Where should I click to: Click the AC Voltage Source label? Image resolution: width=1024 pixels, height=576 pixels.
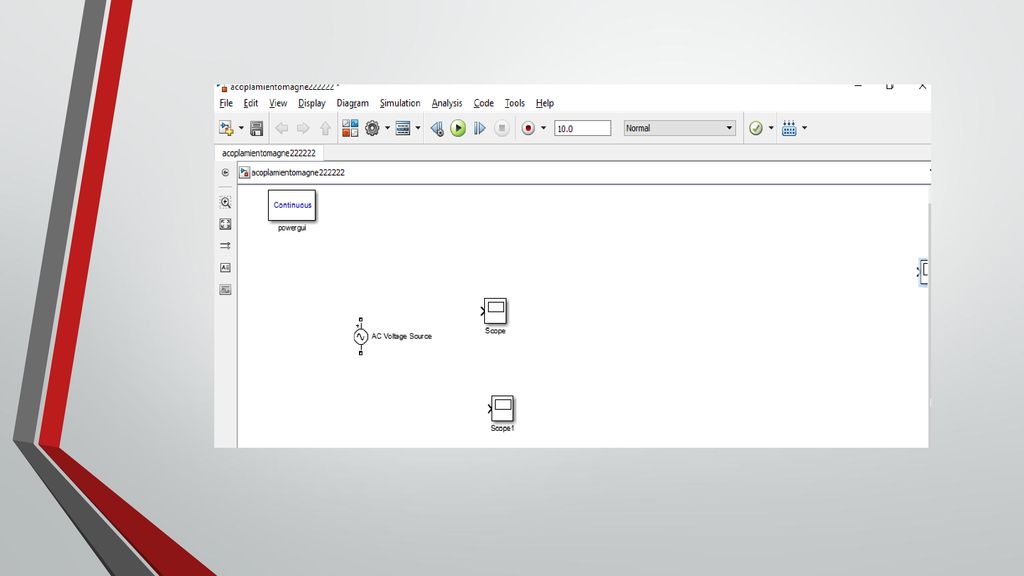(x=402, y=336)
